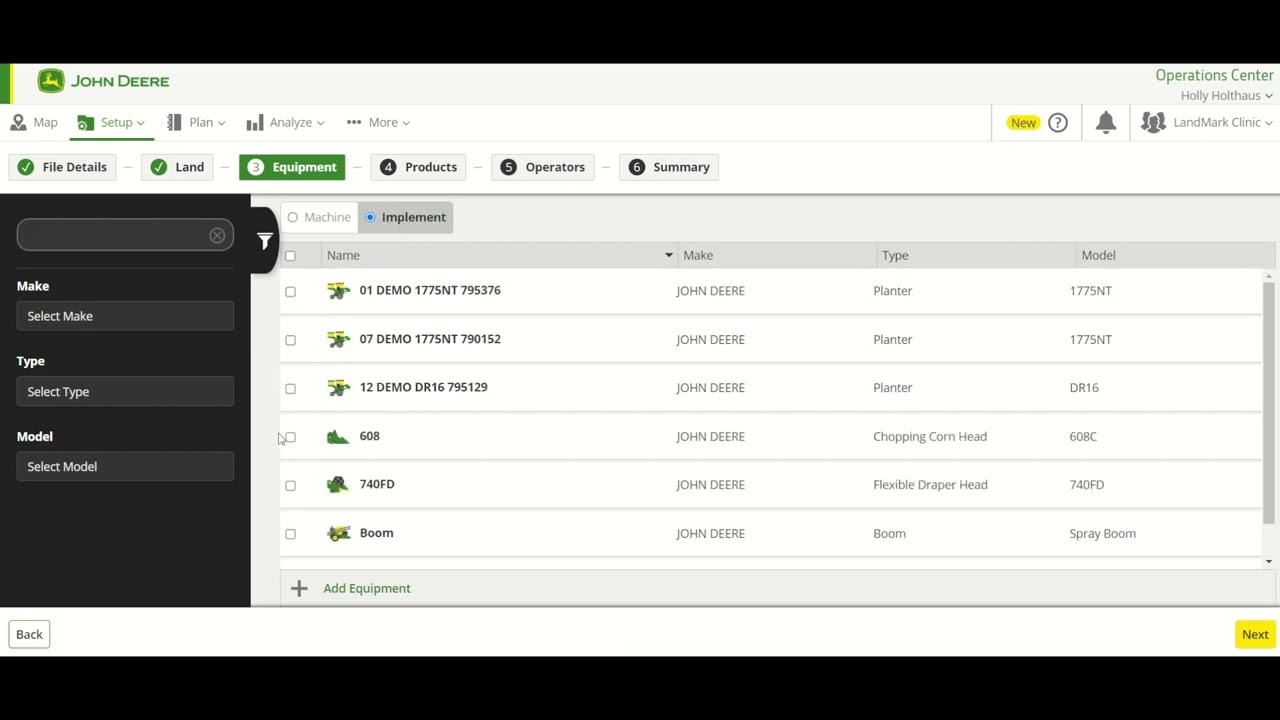Open the Map view

coord(34,122)
